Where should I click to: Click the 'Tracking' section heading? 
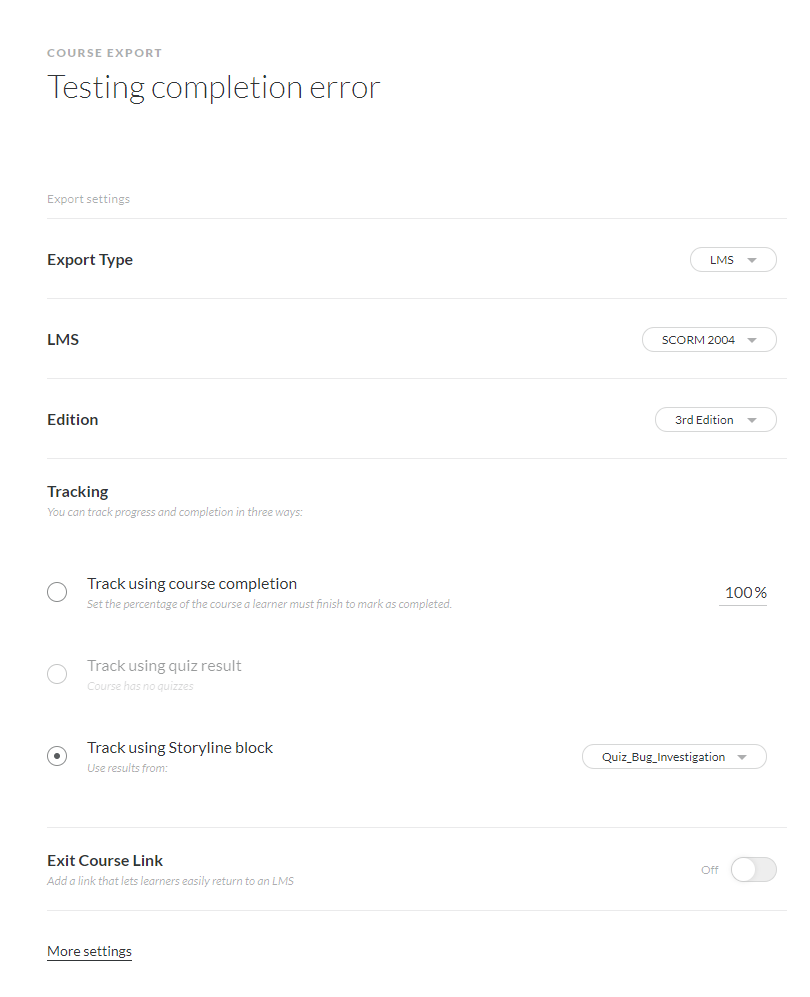77,492
